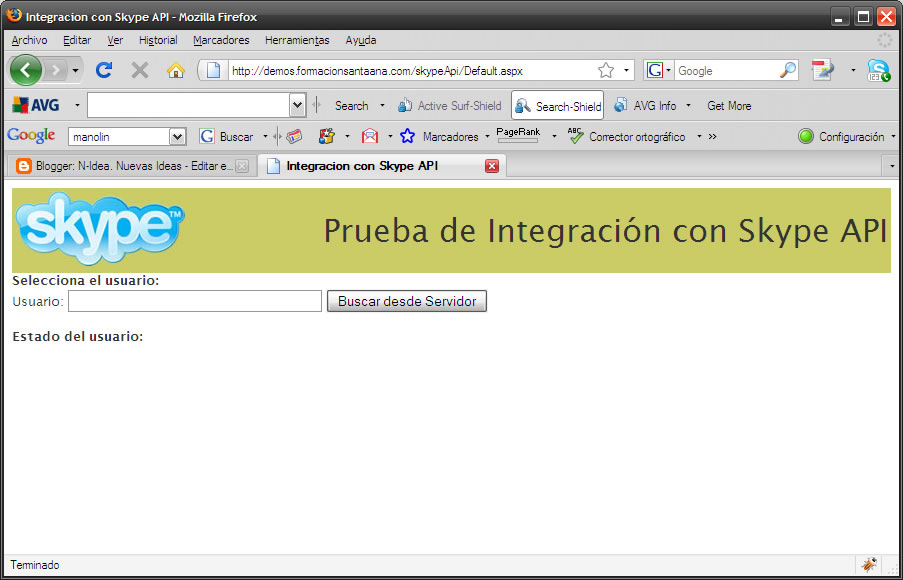Expand the AVG search field dropdown
Screen dimensions: 903x580
pos(297,105)
